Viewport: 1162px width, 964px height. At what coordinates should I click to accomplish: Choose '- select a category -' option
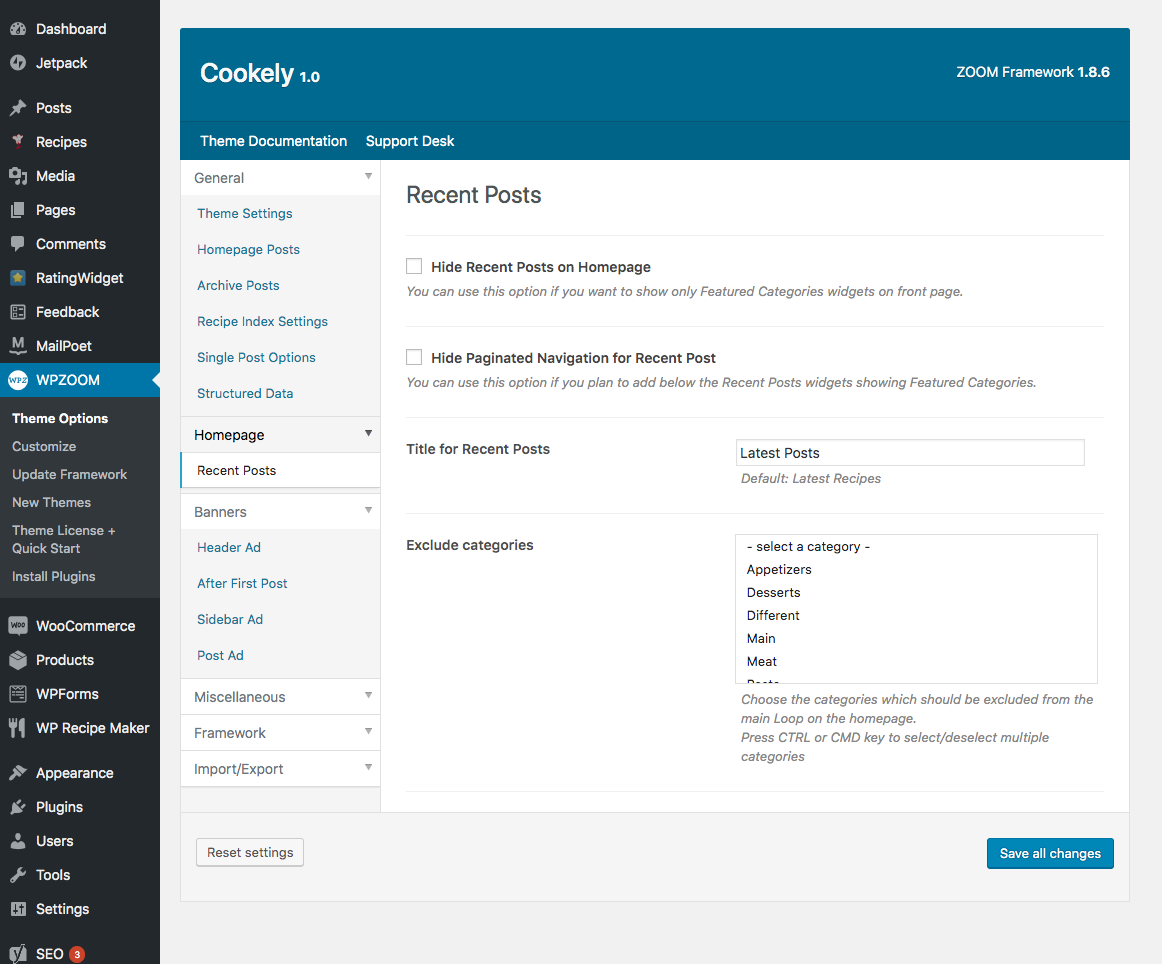click(809, 547)
